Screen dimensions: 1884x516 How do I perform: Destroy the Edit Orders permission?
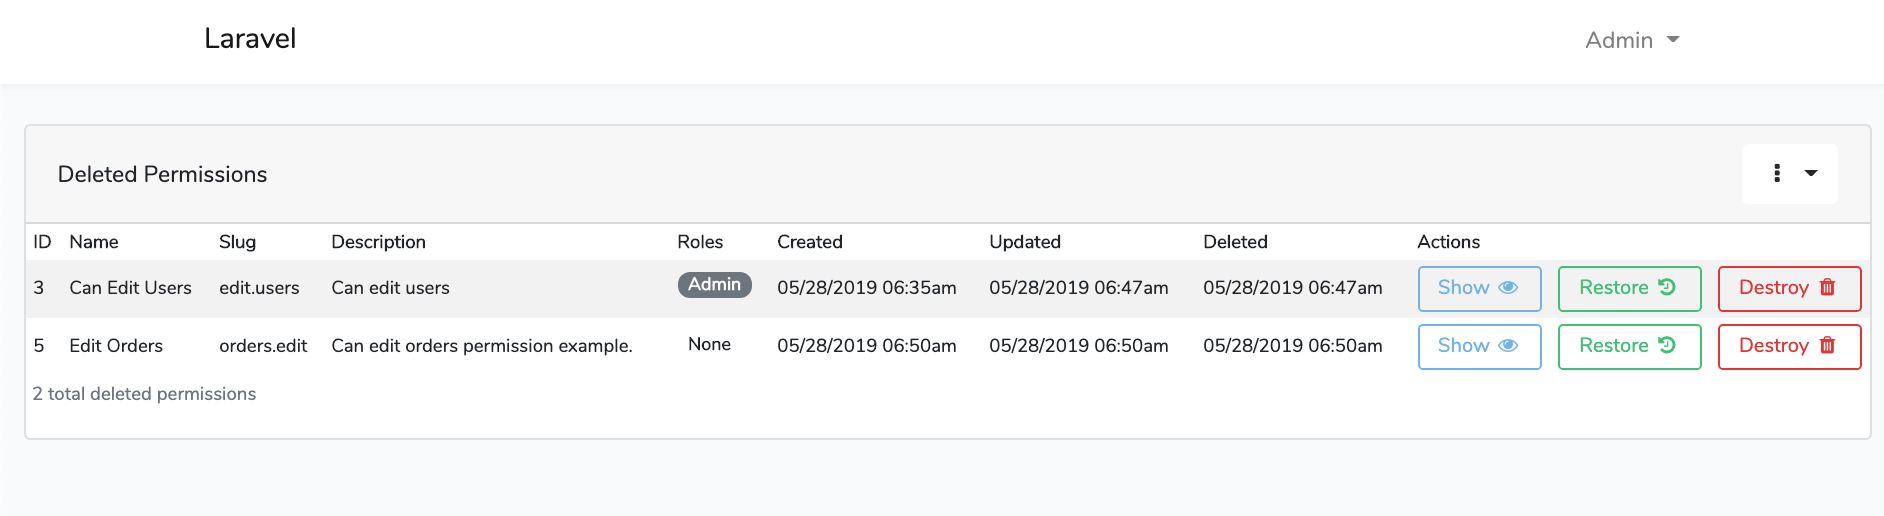pos(1788,346)
